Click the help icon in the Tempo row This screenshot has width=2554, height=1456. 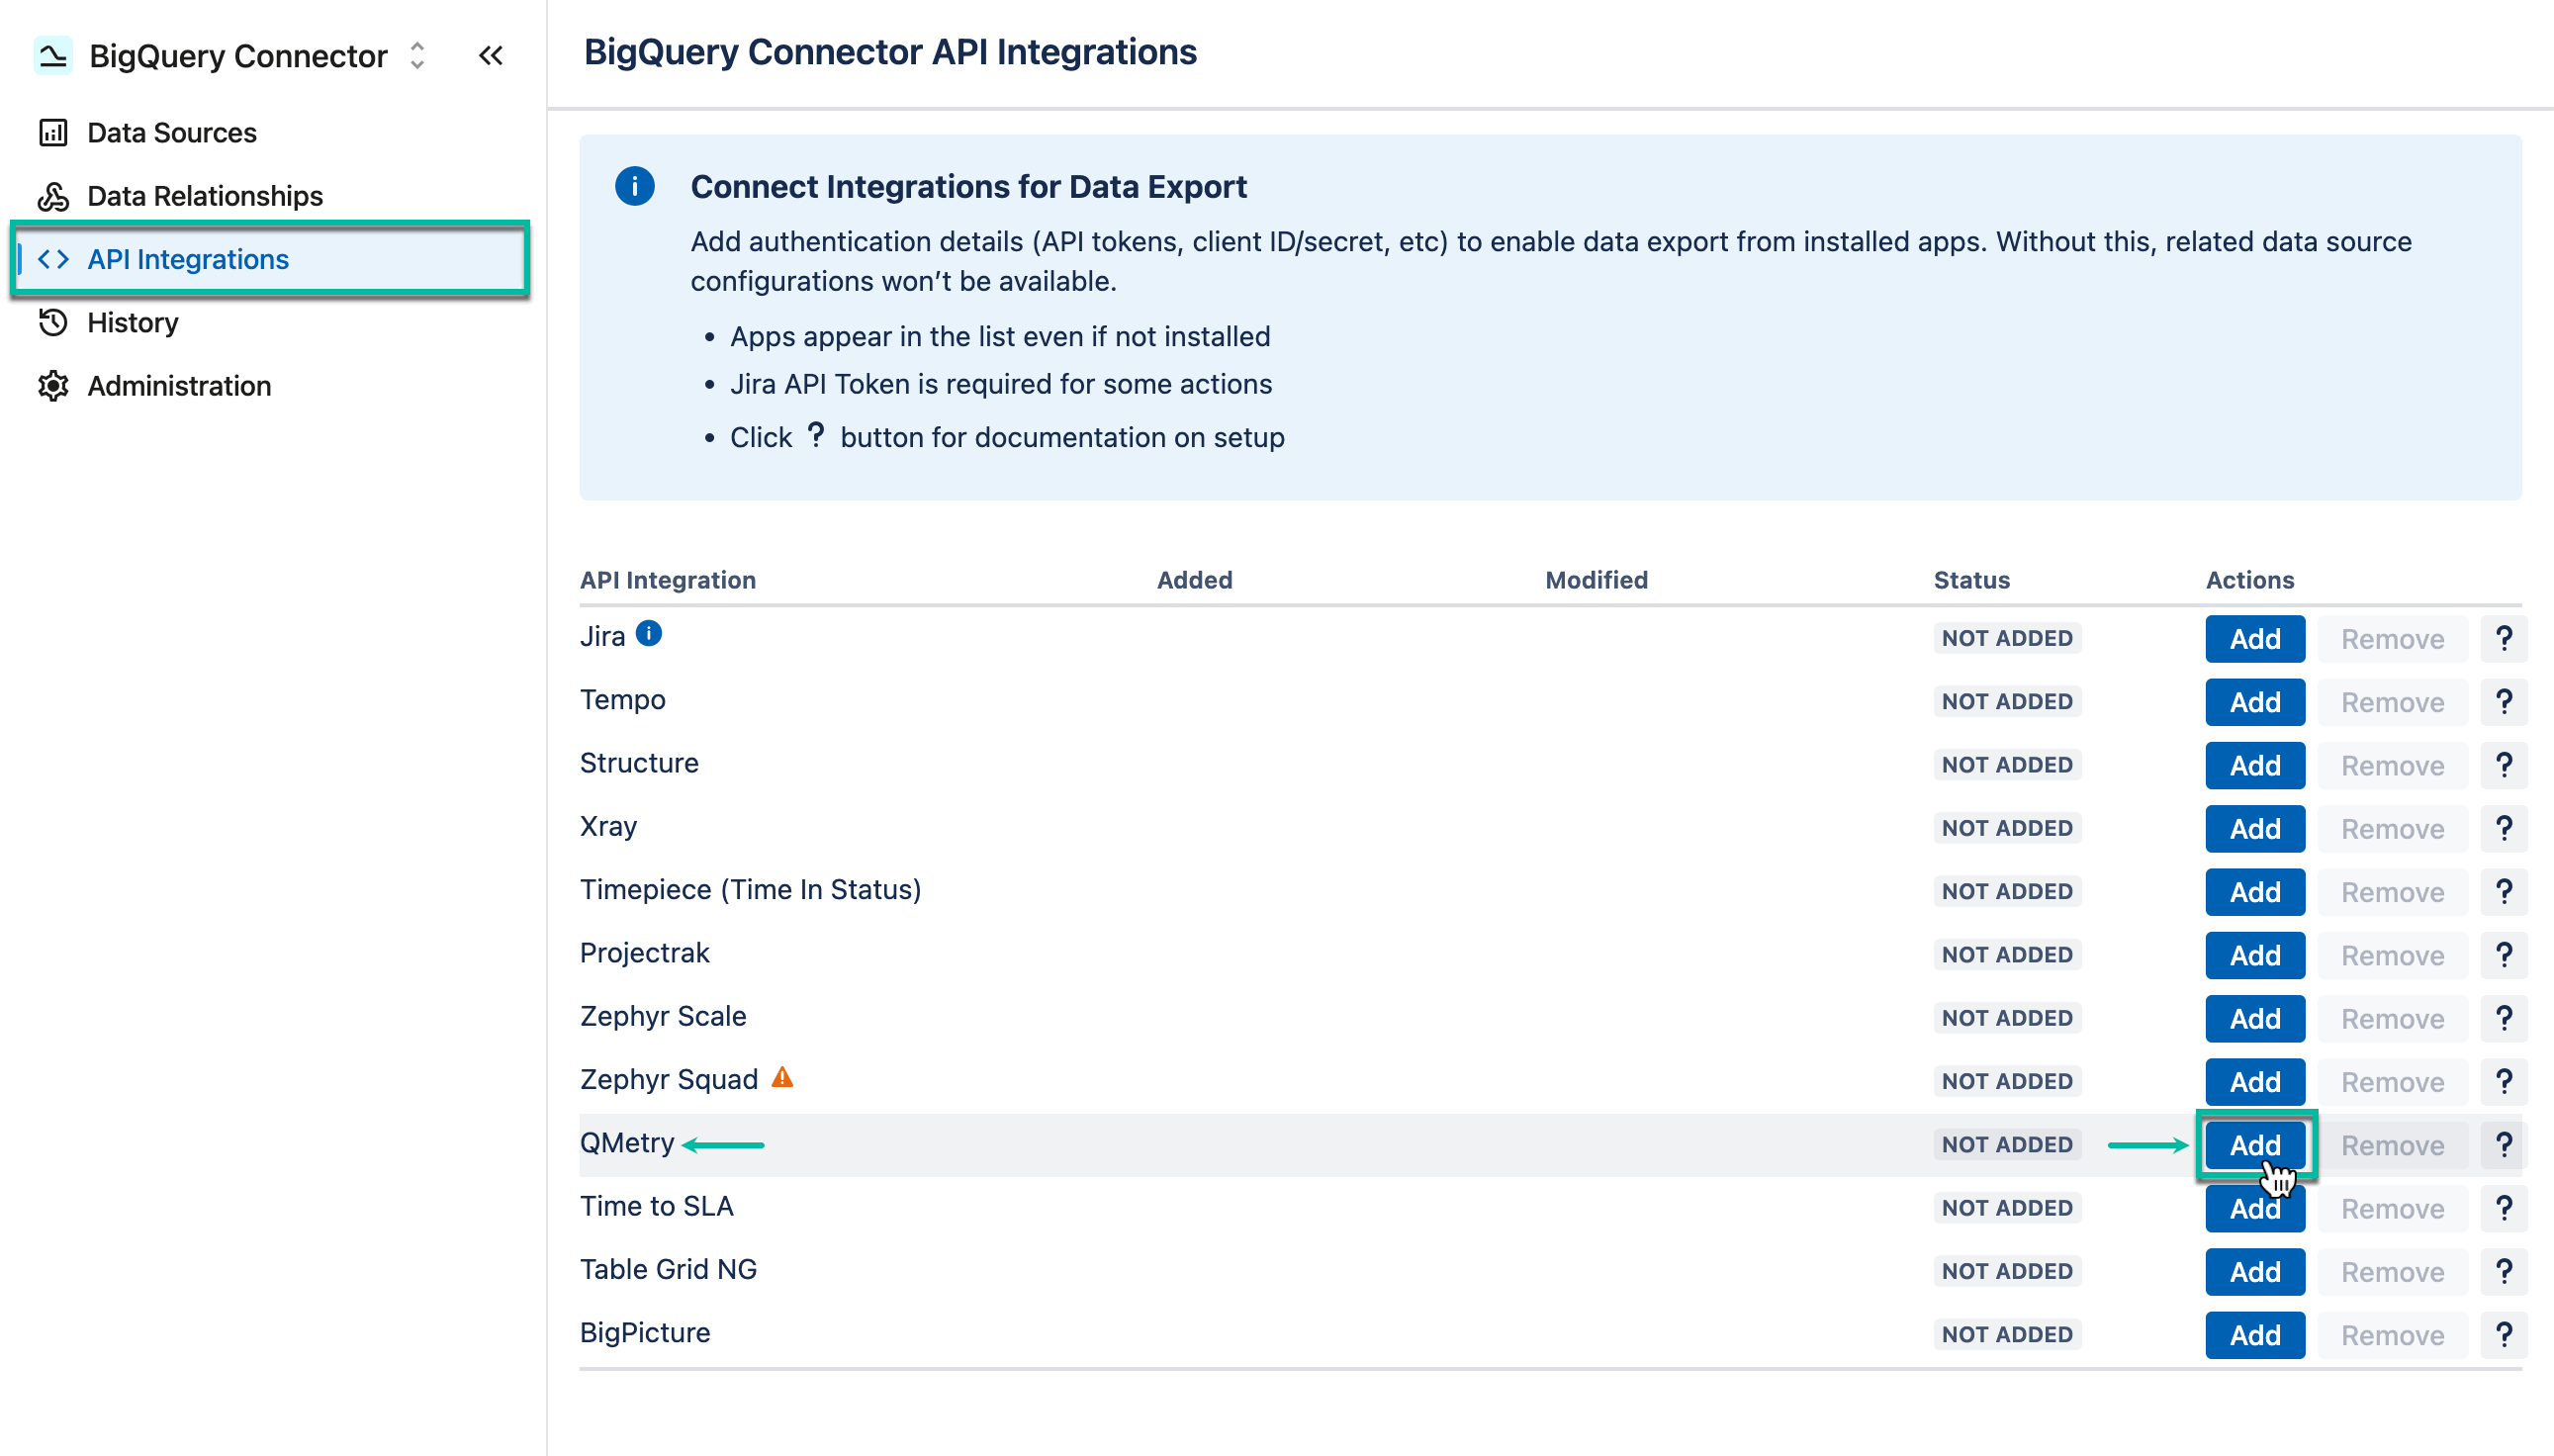2504,701
